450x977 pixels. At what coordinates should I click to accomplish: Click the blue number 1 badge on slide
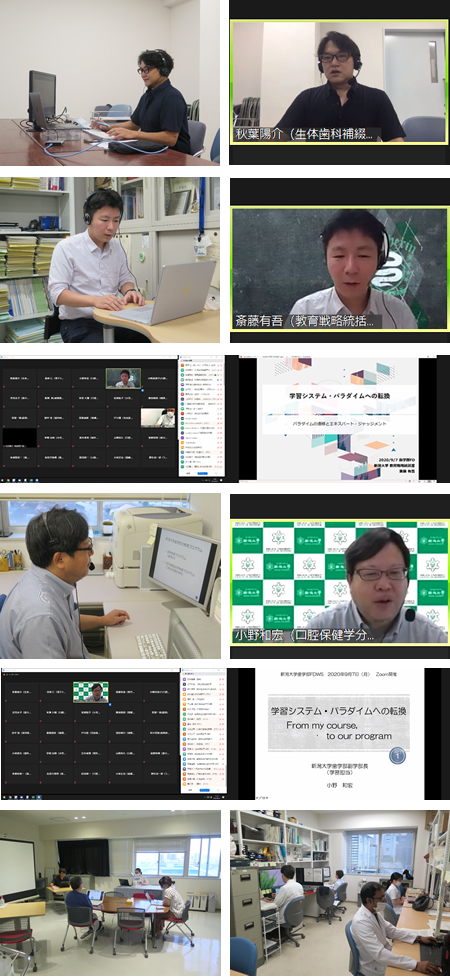[x=397, y=756]
